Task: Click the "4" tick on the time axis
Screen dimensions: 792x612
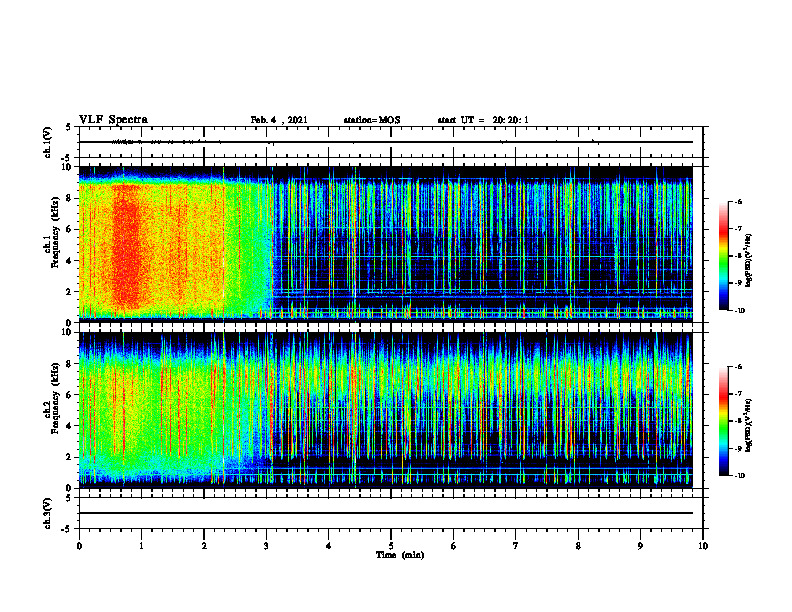Action: (x=329, y=546)
